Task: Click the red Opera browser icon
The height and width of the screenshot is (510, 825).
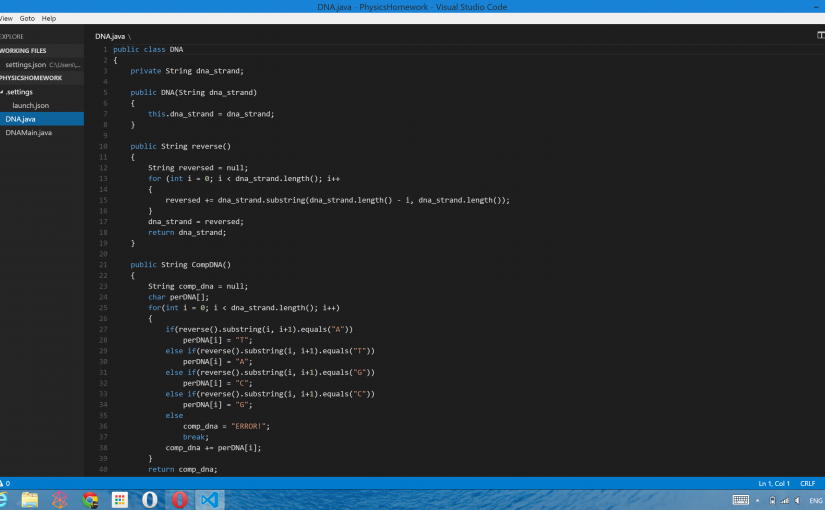Action: 180,499
